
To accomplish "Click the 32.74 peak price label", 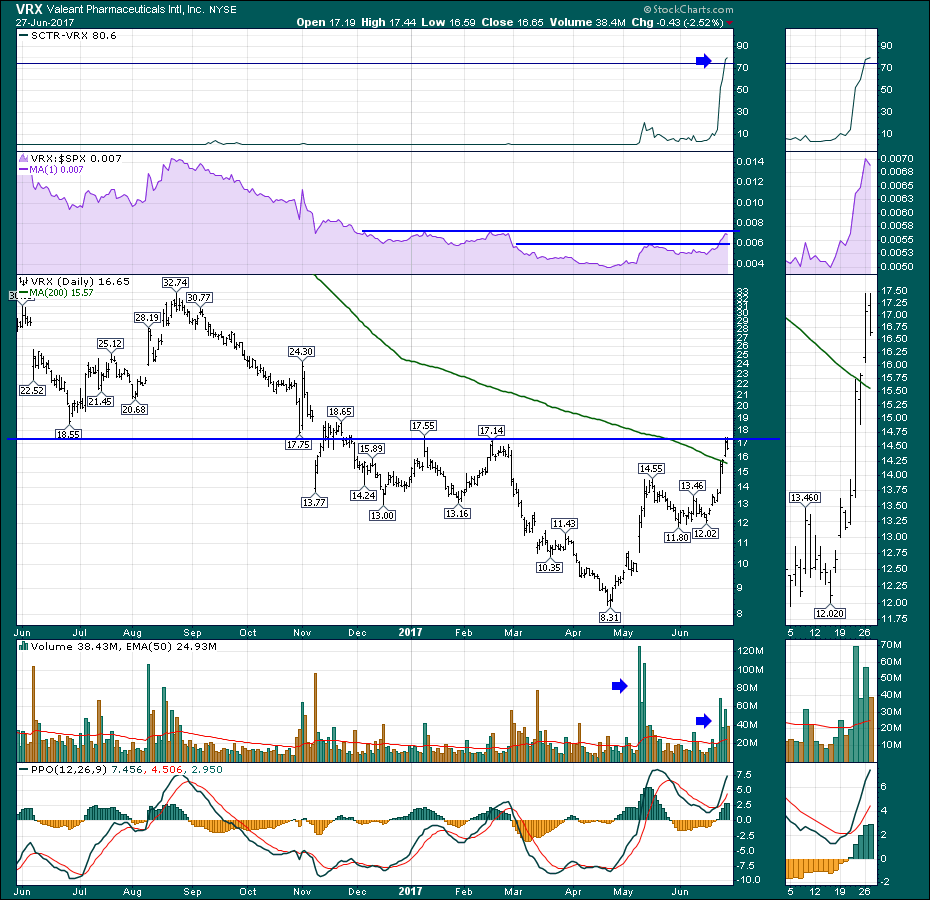I will (175, 282).
